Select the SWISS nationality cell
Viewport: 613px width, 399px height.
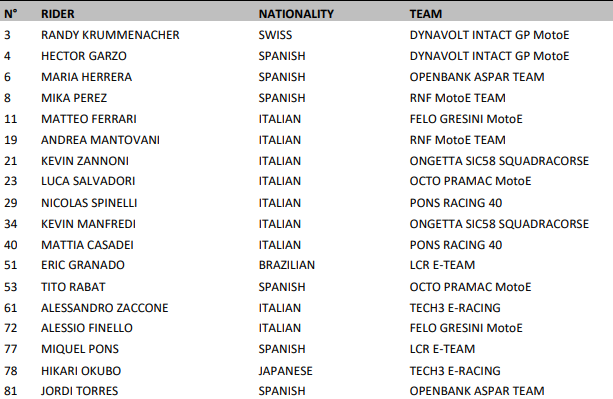[275, 35]
